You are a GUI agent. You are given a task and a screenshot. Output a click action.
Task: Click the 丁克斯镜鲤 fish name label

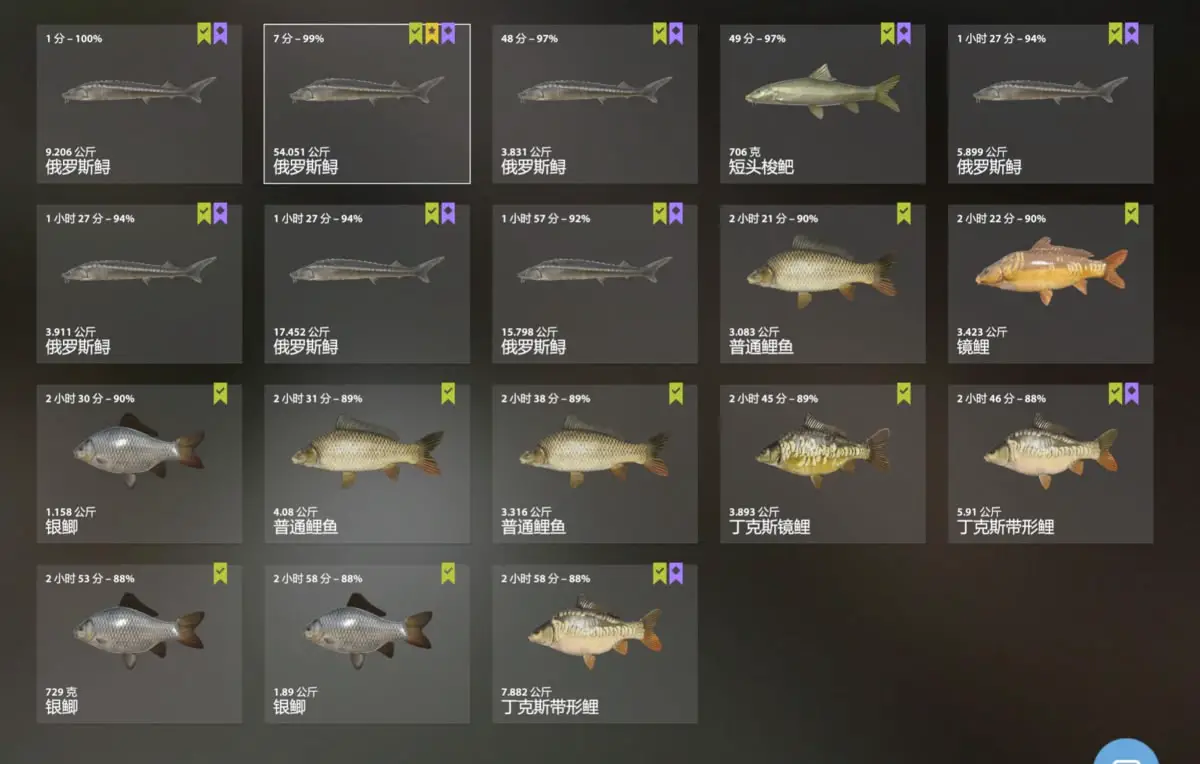pos(770,527)
